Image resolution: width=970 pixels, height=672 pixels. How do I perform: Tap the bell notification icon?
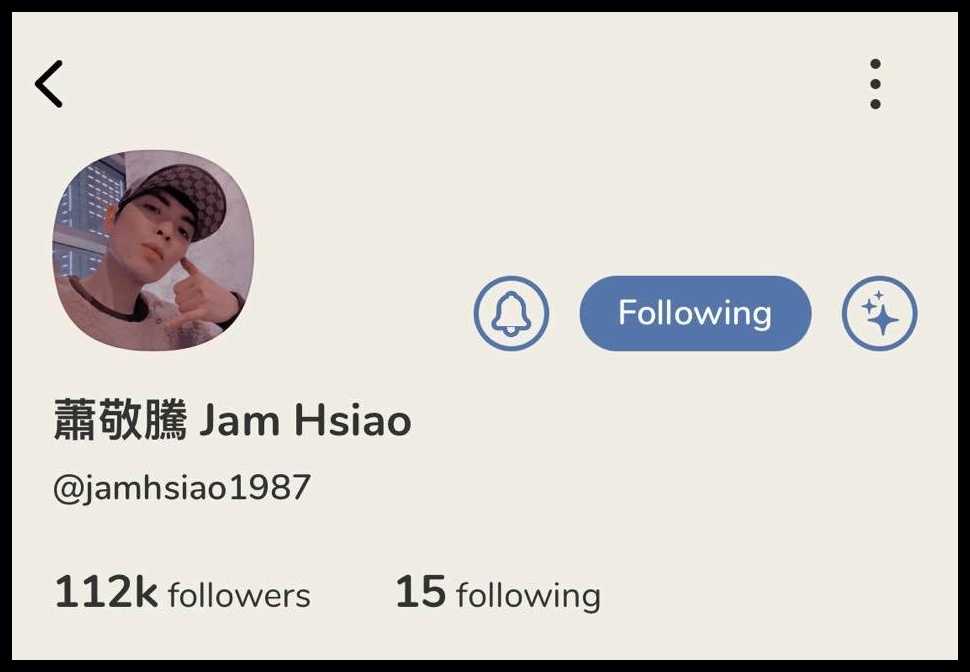click(511, 313)
